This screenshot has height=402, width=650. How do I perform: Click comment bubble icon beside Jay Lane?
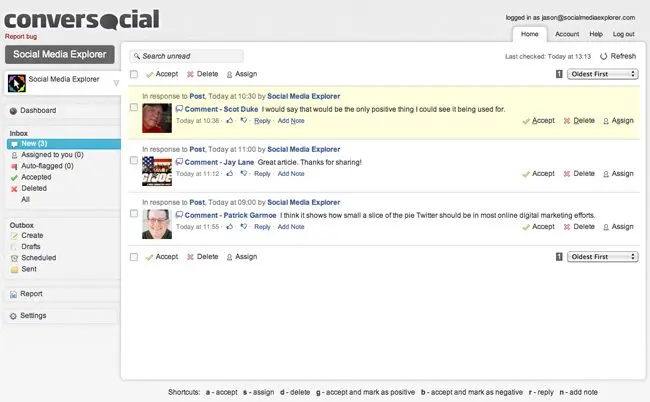pyautogui.click(x=179, y=162)
